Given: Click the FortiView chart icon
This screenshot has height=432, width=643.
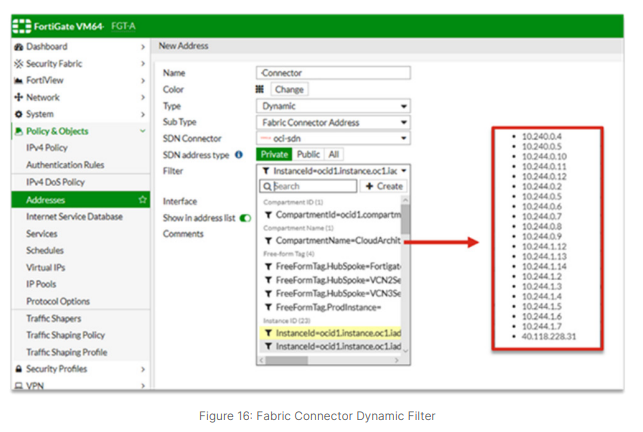Looking at the screenshot, I should [x=18, y=80].
